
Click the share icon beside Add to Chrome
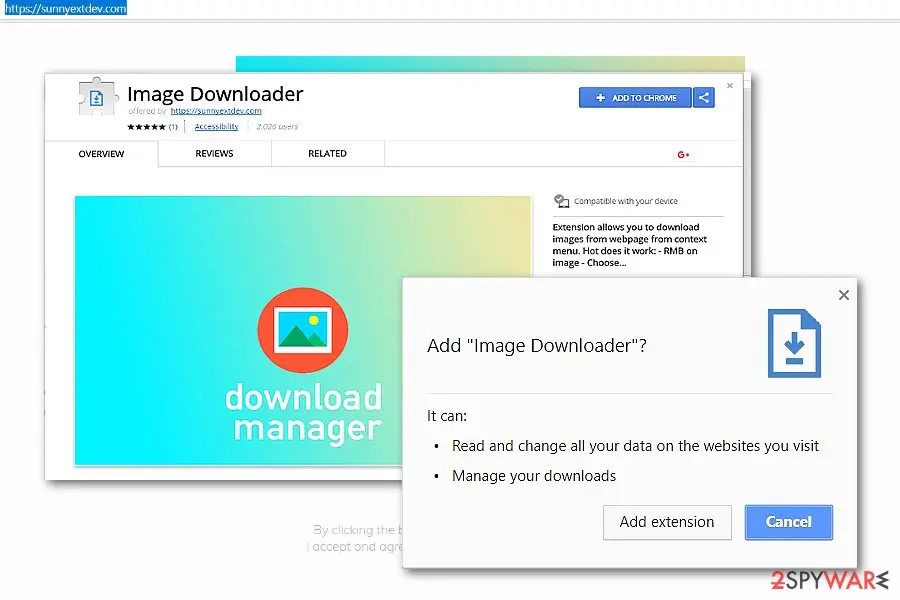704,98
